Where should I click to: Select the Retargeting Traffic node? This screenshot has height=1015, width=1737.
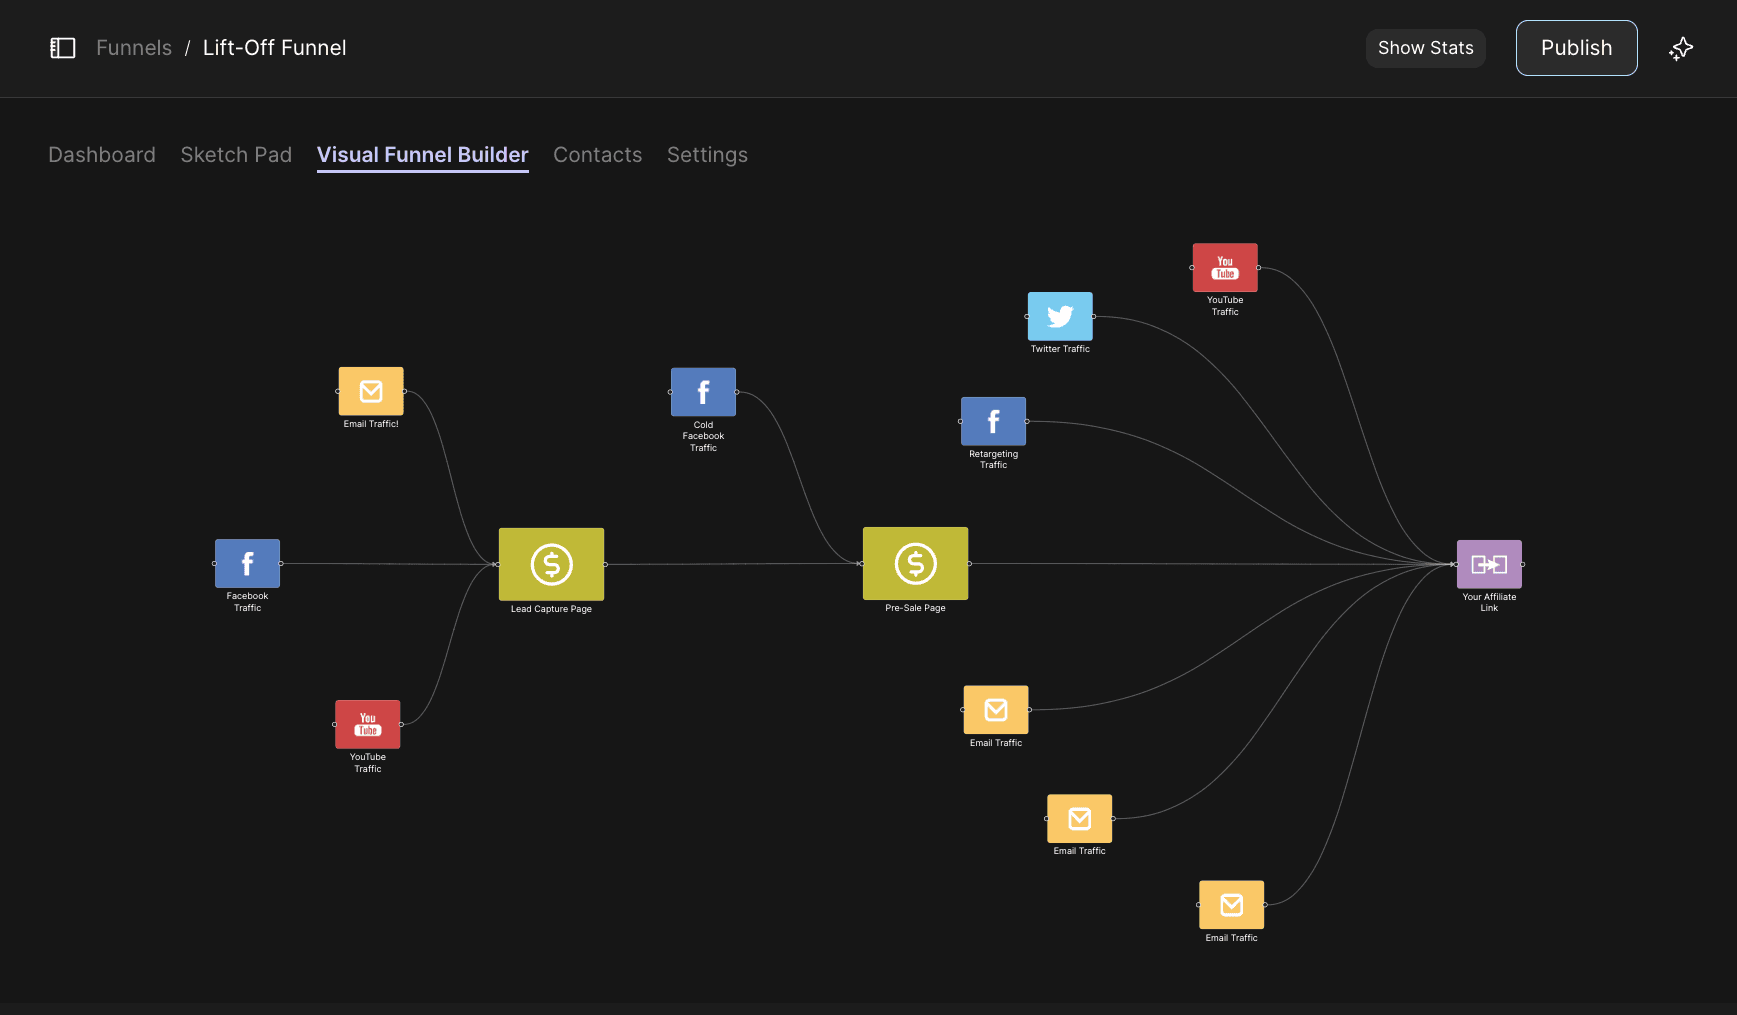(x=993, y=420)
